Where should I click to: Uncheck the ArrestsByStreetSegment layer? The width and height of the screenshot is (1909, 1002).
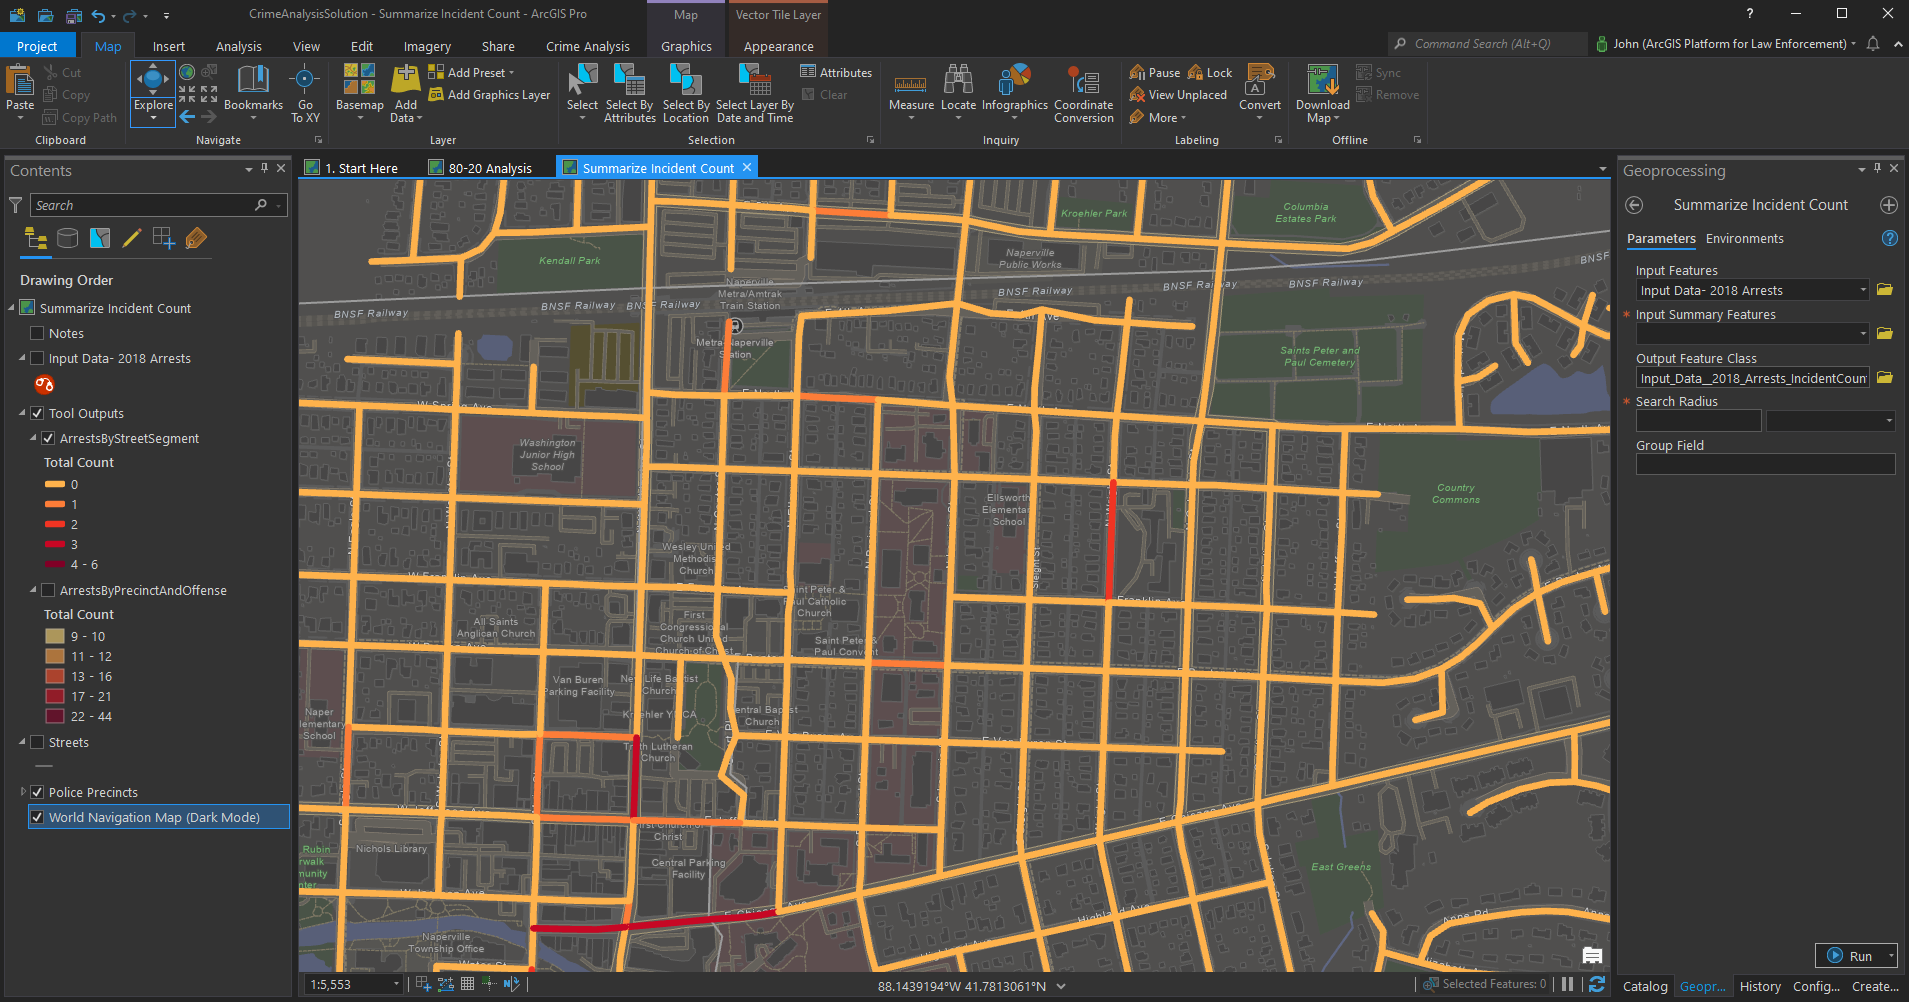pyautogui.click(x=48, y=438)
